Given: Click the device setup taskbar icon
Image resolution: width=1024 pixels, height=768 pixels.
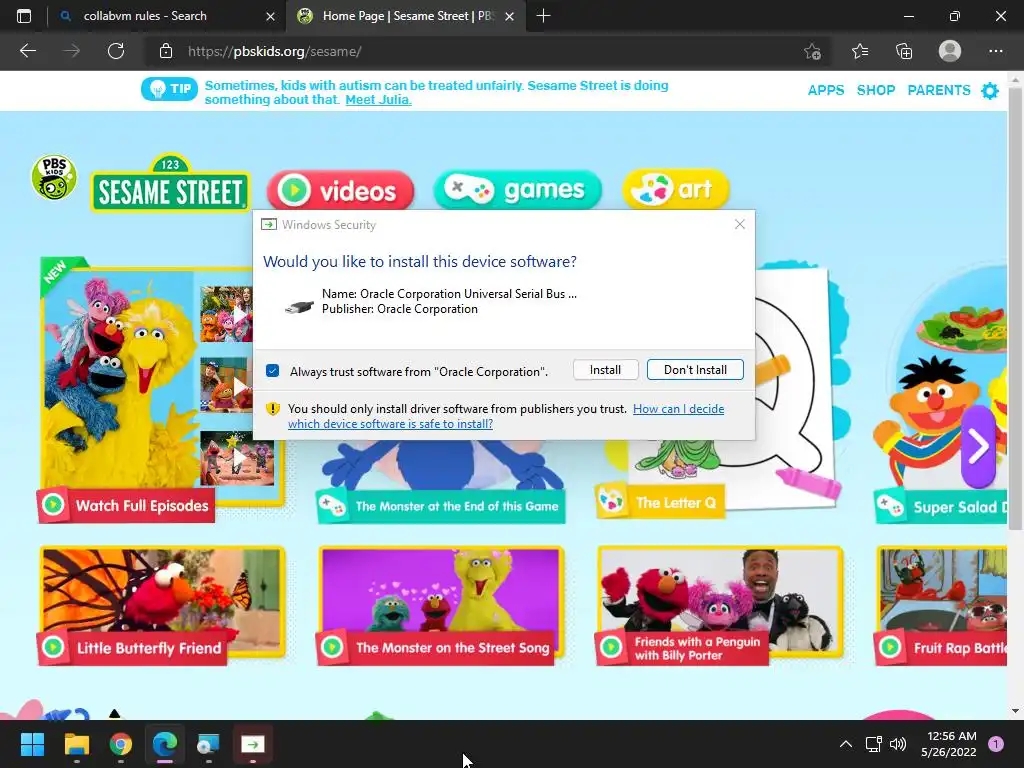Looking at the screenshot, I should pyautogui.click(x=208, y=744).
